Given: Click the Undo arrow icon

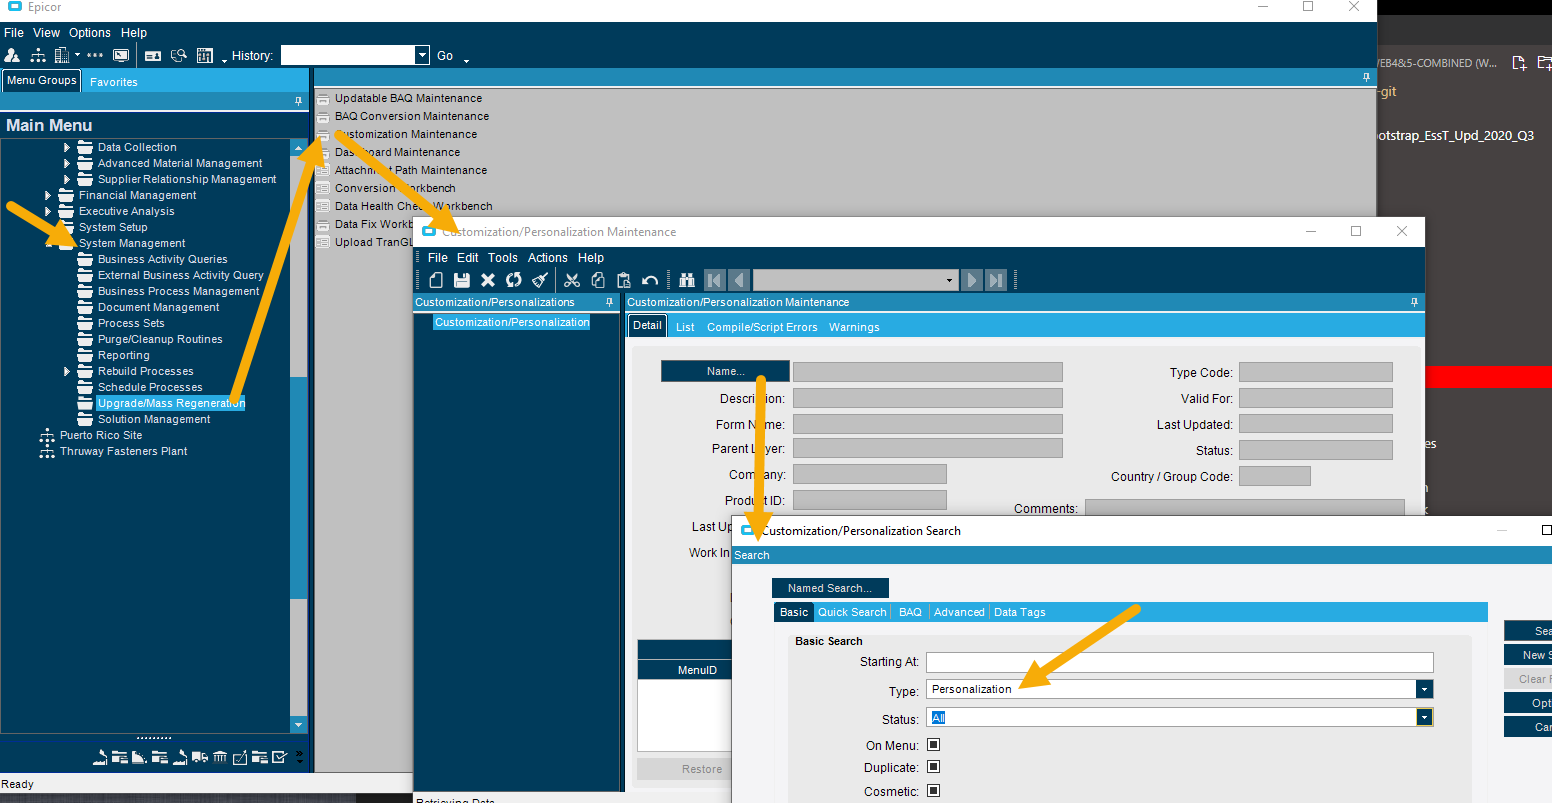Looking at the screenshot, I should click(x=650, y=280).
